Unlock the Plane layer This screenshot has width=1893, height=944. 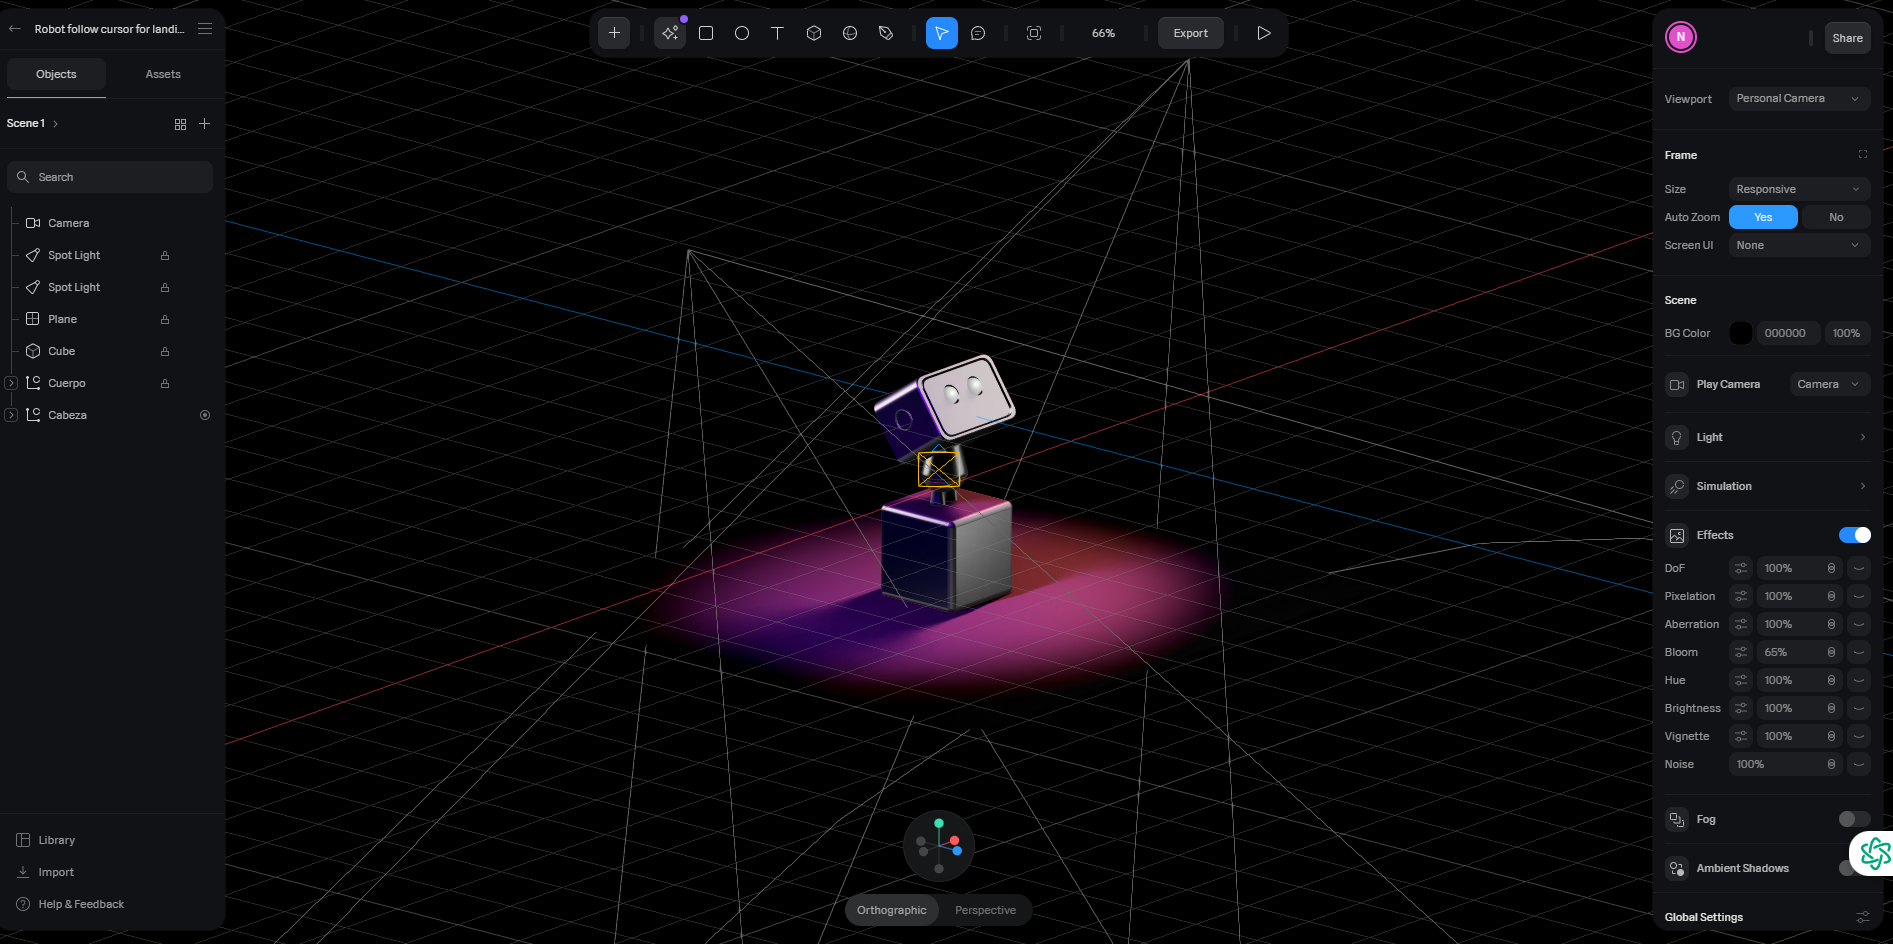coord(165,320)
